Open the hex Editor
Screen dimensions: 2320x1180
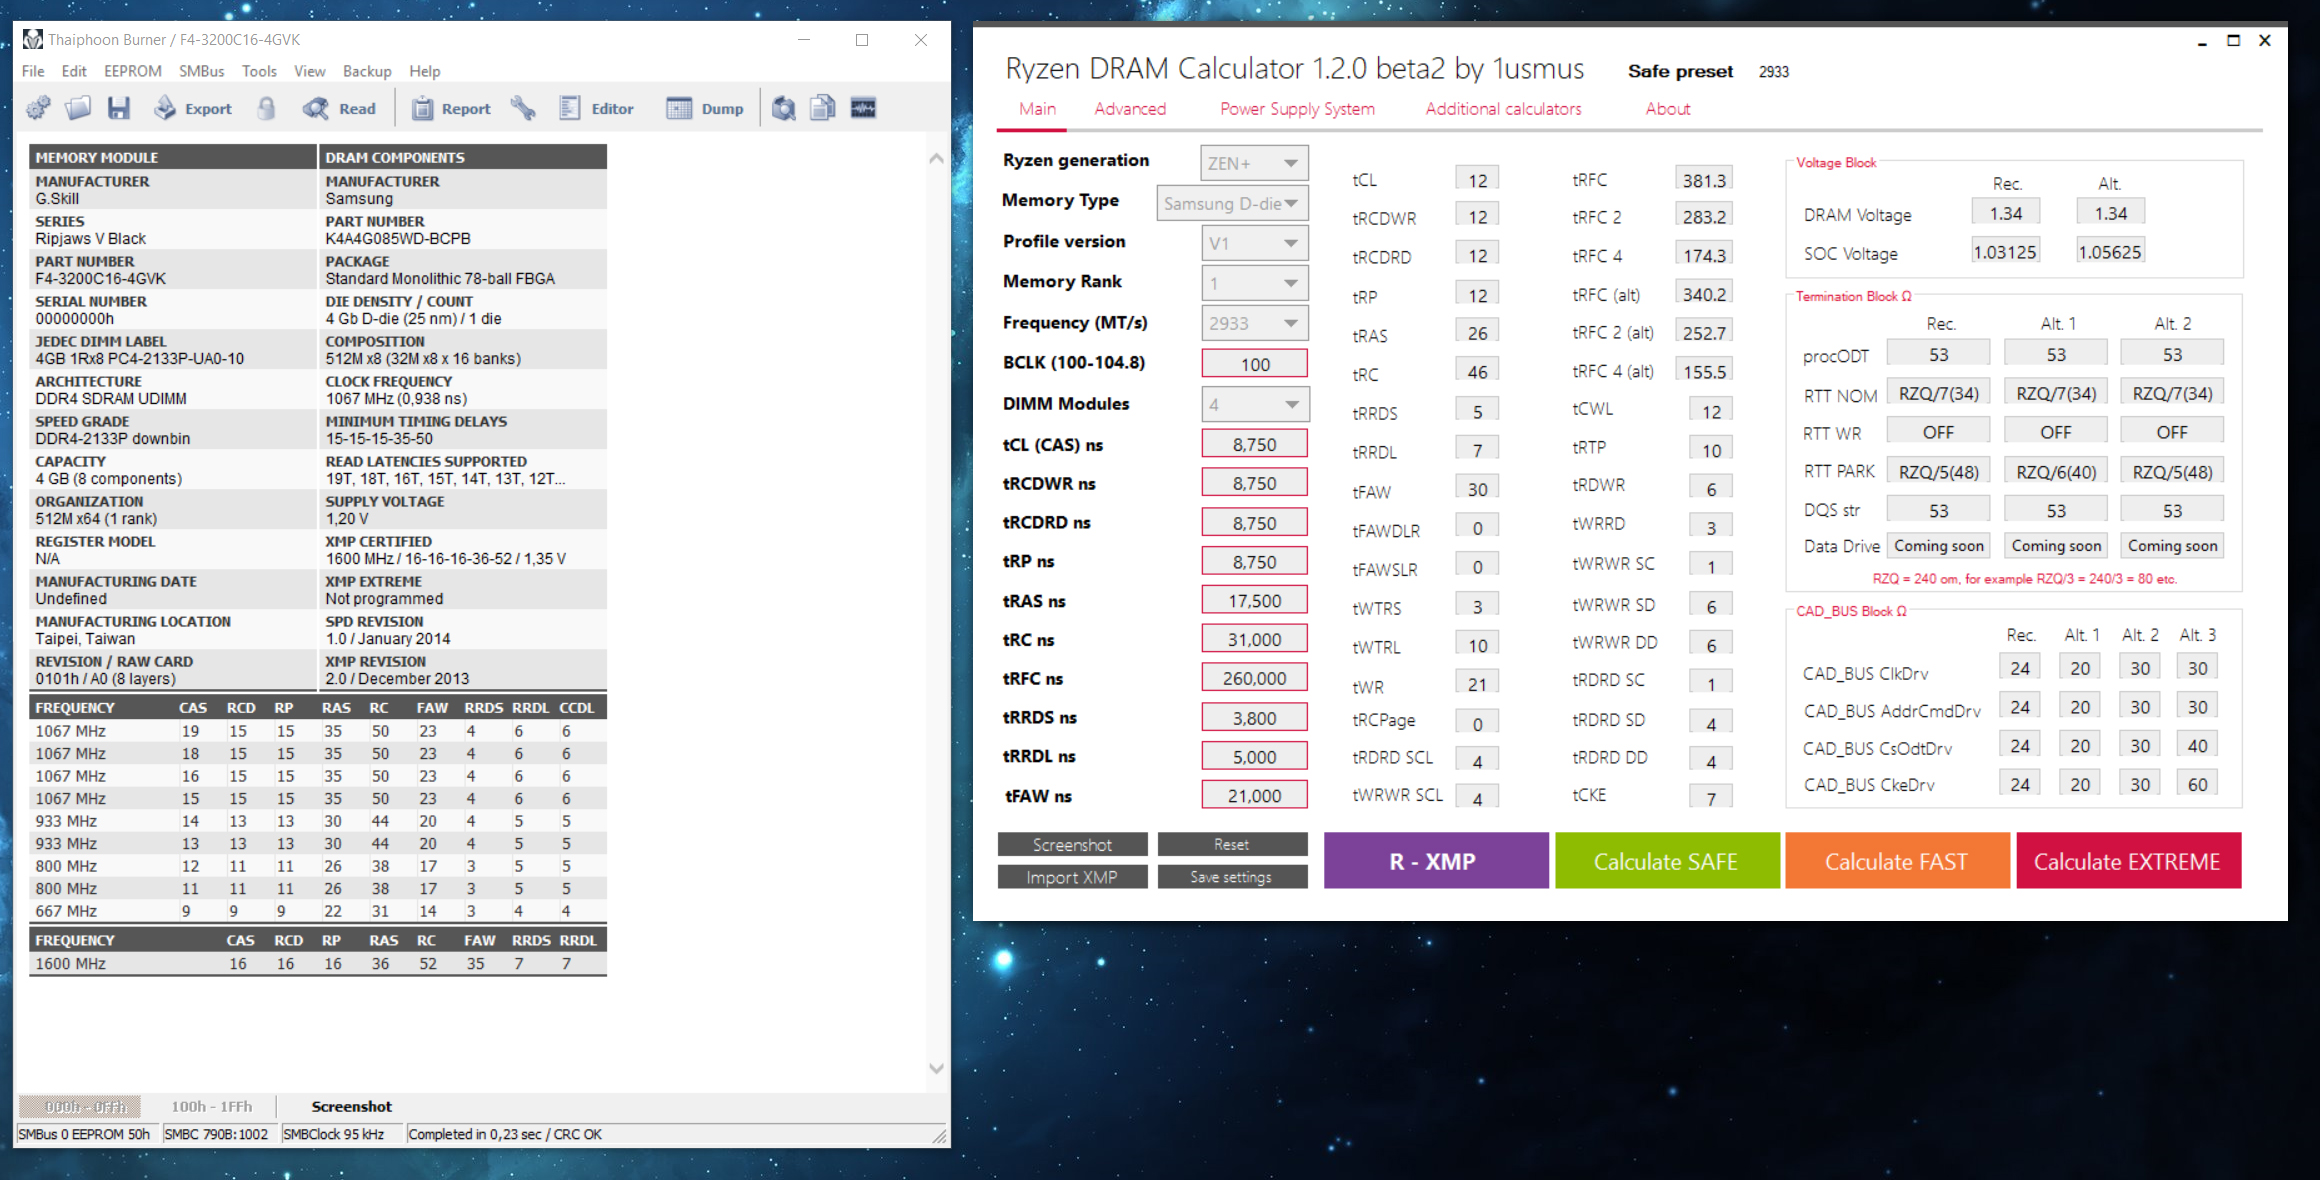[x=597, y=107]
